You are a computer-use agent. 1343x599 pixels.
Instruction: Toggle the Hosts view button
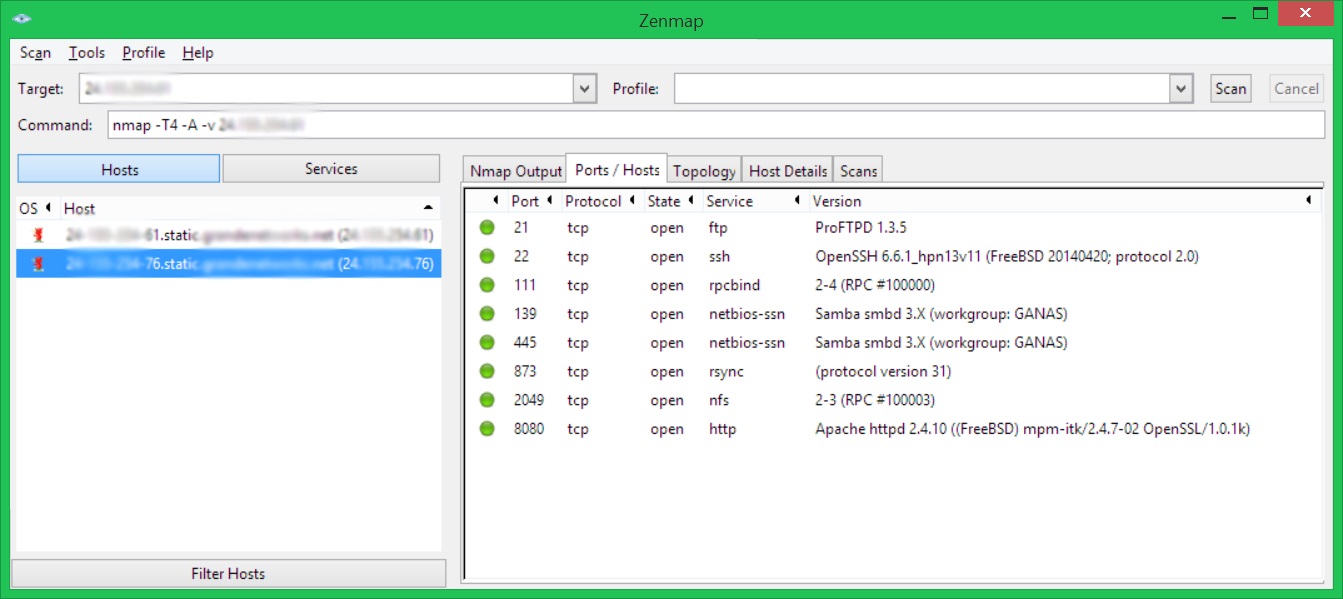pyautogui.click(x=119, y=169)
